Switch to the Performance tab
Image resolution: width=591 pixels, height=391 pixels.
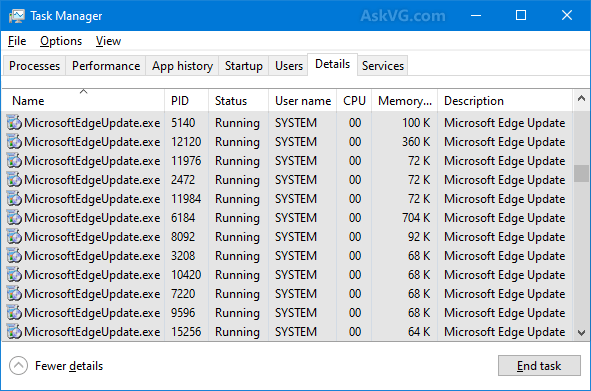click(x=106, y=66)
